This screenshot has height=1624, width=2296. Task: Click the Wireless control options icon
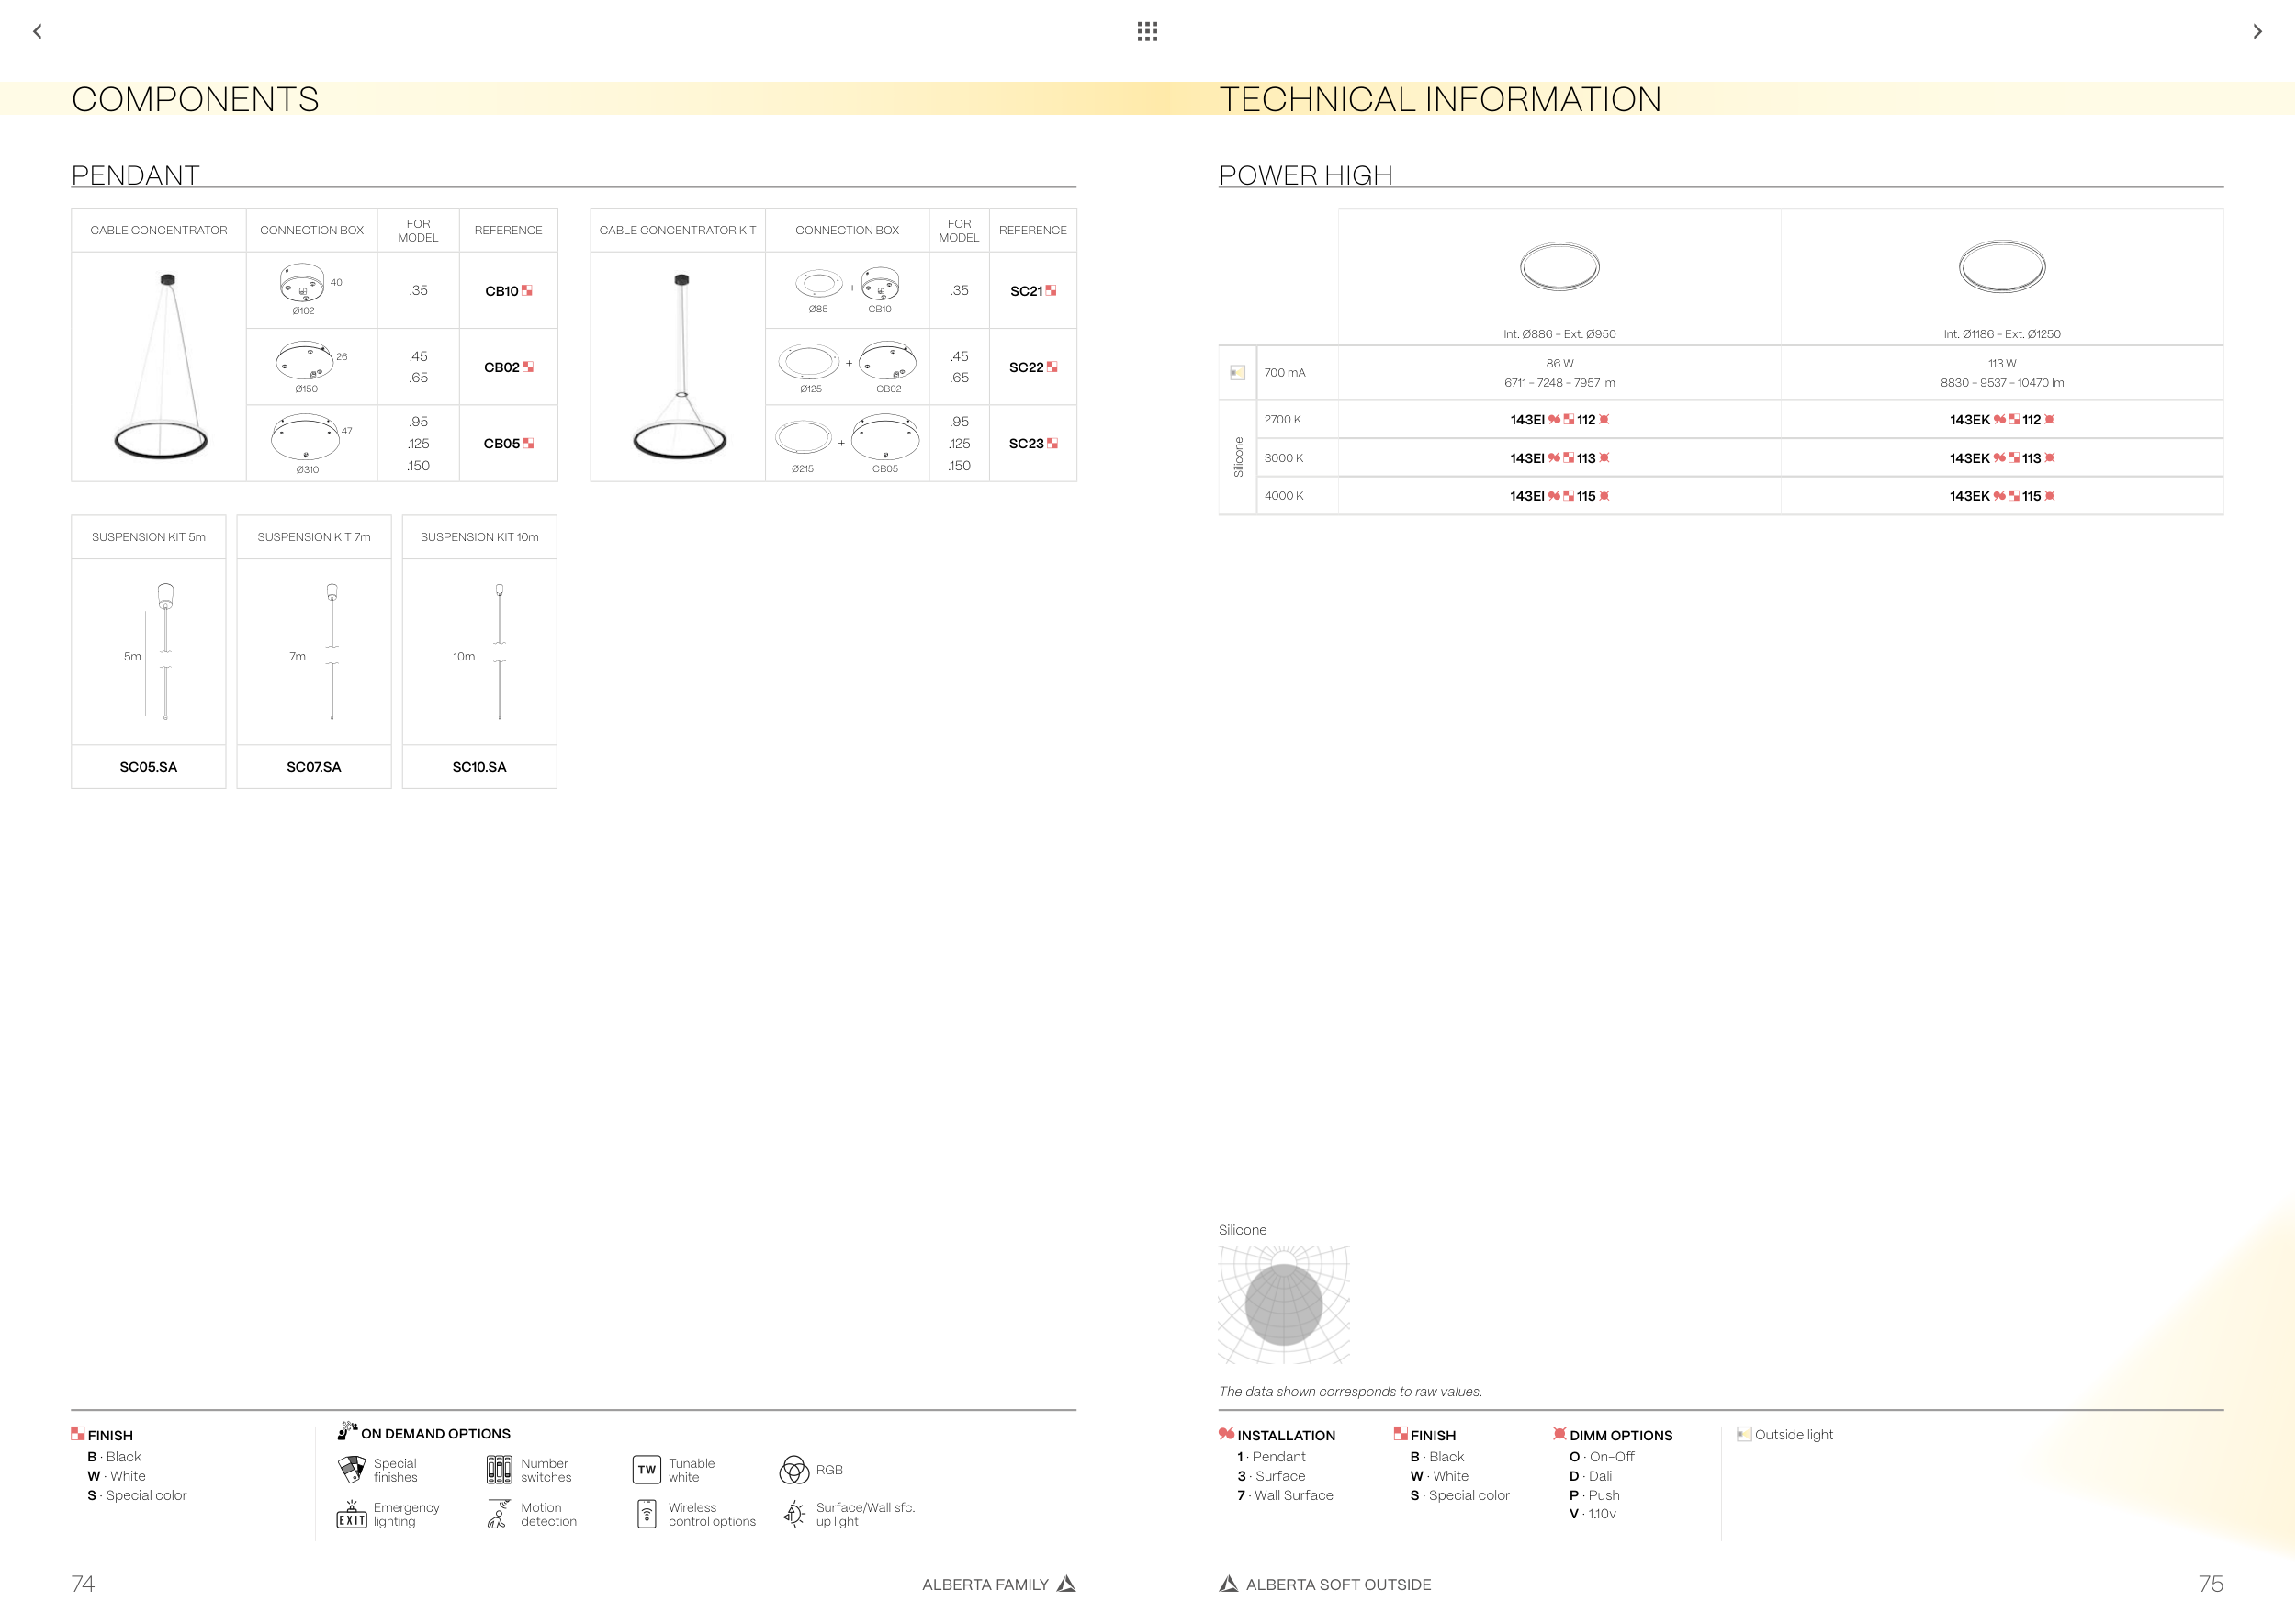point(647,1515)
